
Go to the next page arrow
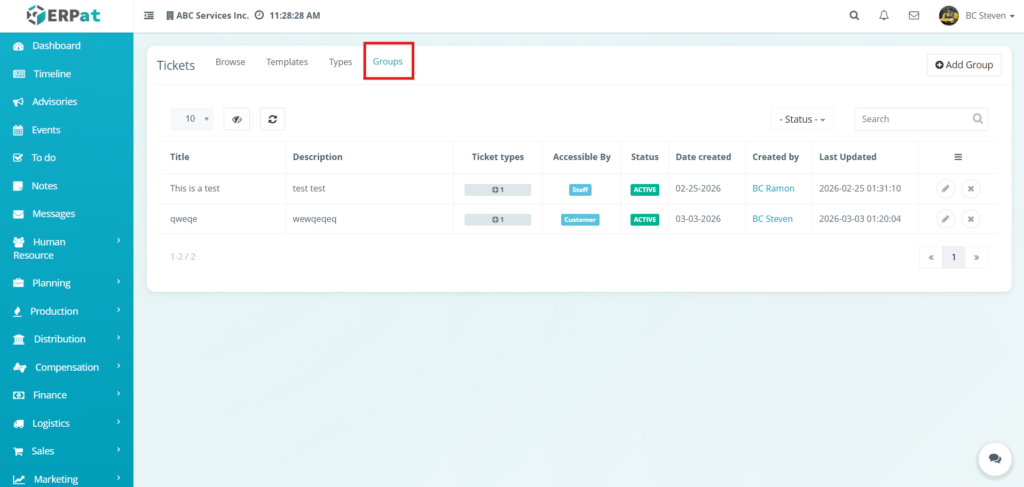976,257
